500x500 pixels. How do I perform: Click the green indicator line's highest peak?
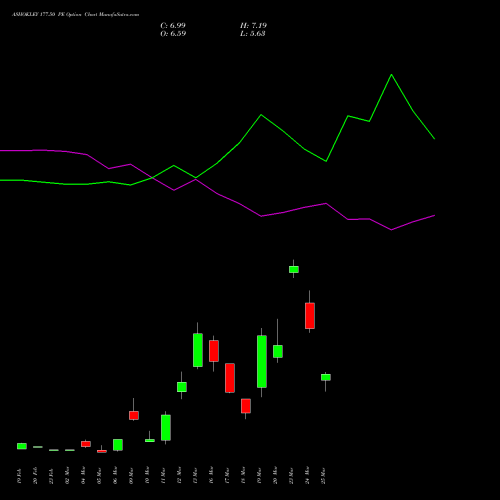pyautogui.click(x=391, y=75)
